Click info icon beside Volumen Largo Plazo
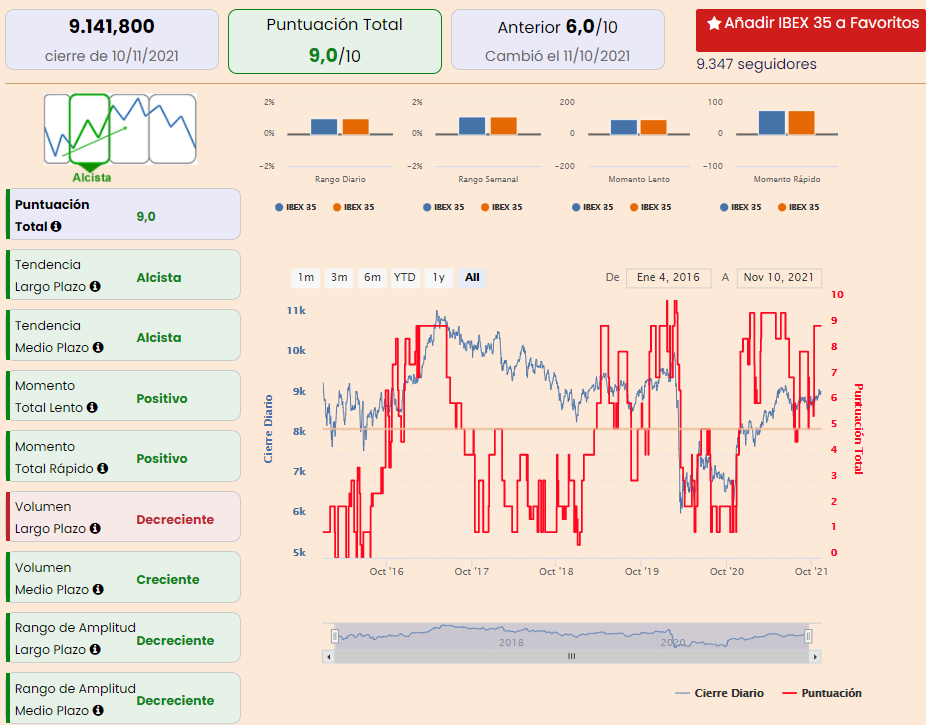Image resolution: width=926 pixels, height=725 pixels. pyautogui.click(x=95, y=529)
